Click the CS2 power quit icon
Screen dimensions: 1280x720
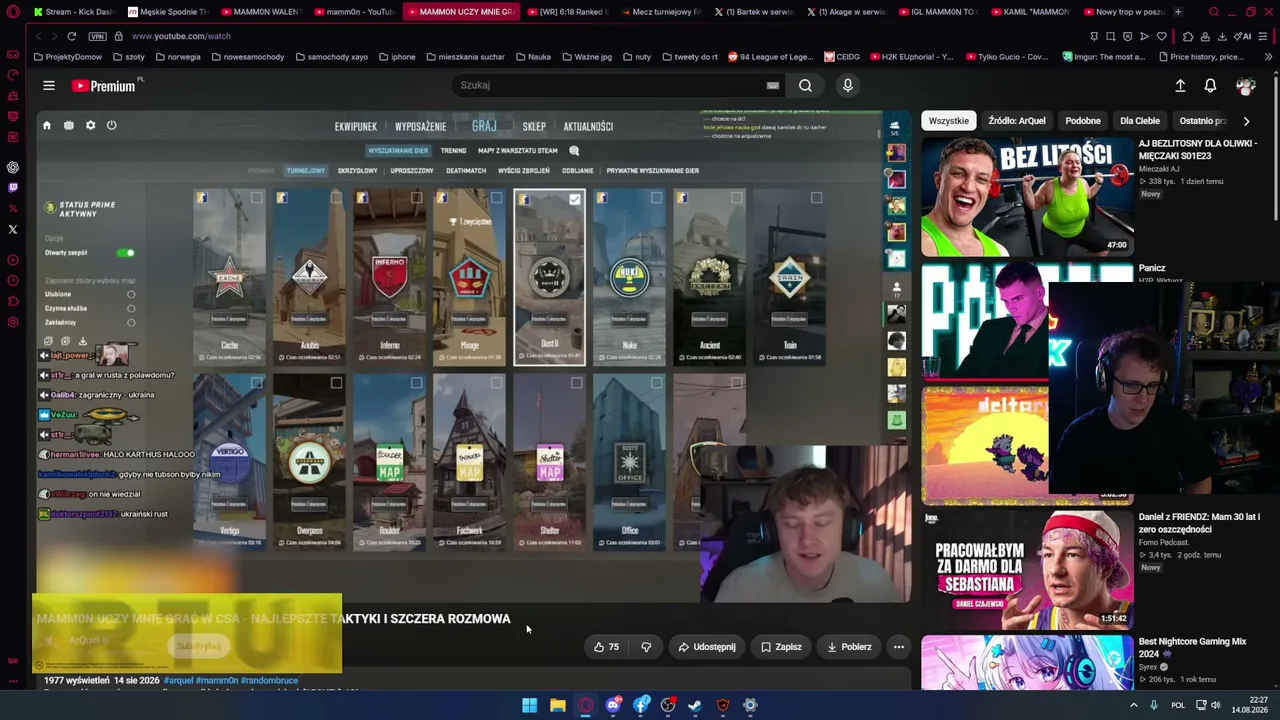point(111,126)
